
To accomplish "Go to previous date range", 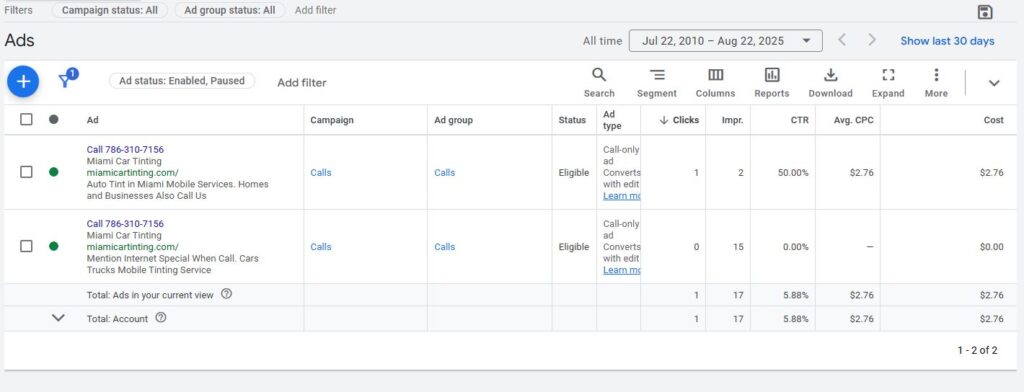I will click(842, 41).
